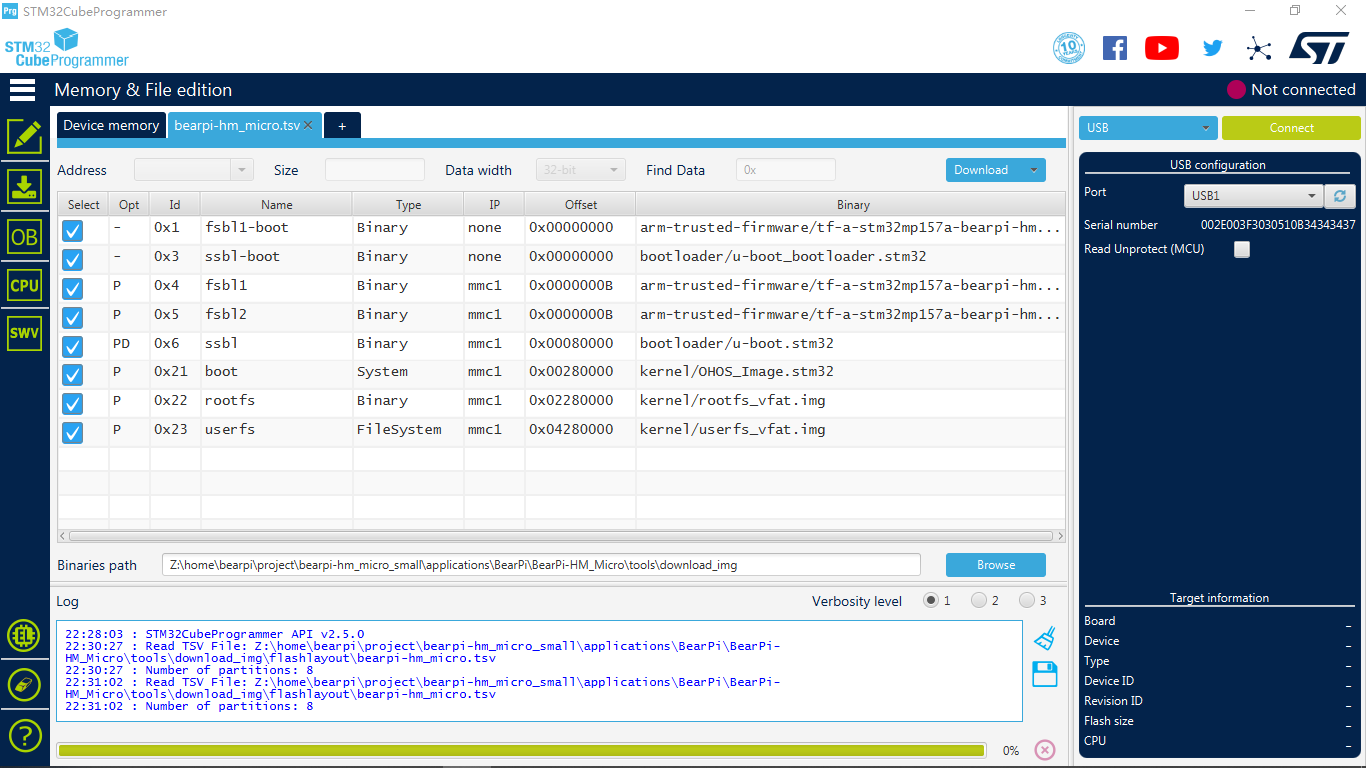Cancel the operation beside progress bar
The height and width of the screenshot is (768, 1366).
point(1045,750)
